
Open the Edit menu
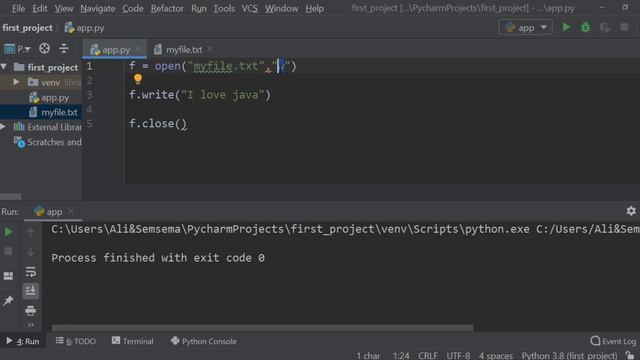(40, 8)
